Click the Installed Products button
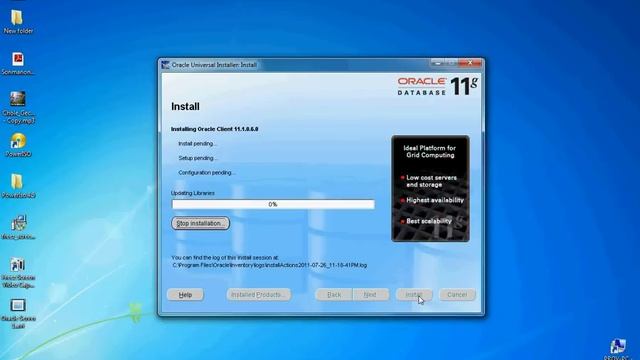This screenshot has height=360, width=640. pyautogui.click(x=259, y=295)
